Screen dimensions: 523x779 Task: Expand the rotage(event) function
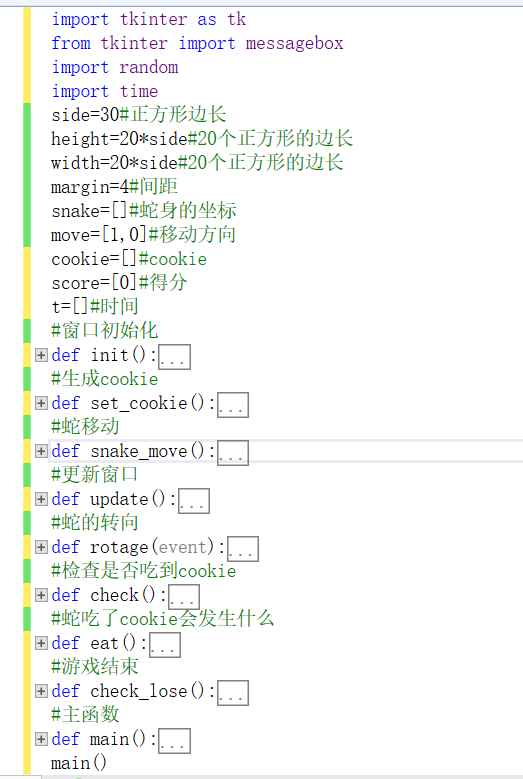pyautogui.click(x=41, y=547)
